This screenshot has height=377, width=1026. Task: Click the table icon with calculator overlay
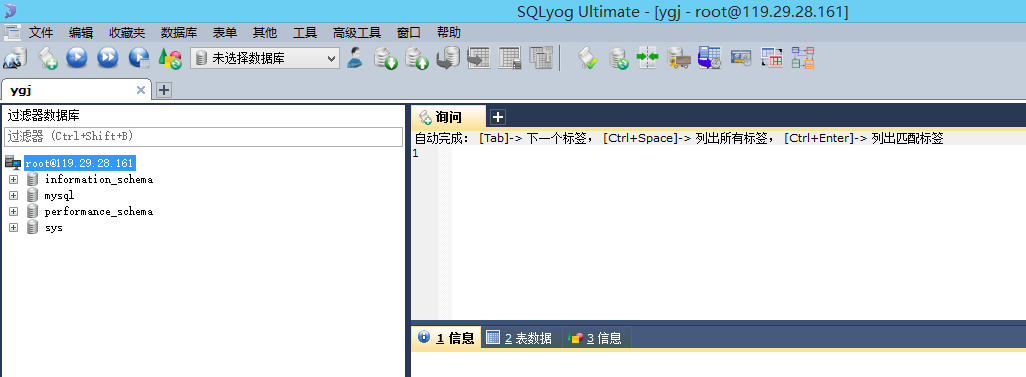coord(510,58)
